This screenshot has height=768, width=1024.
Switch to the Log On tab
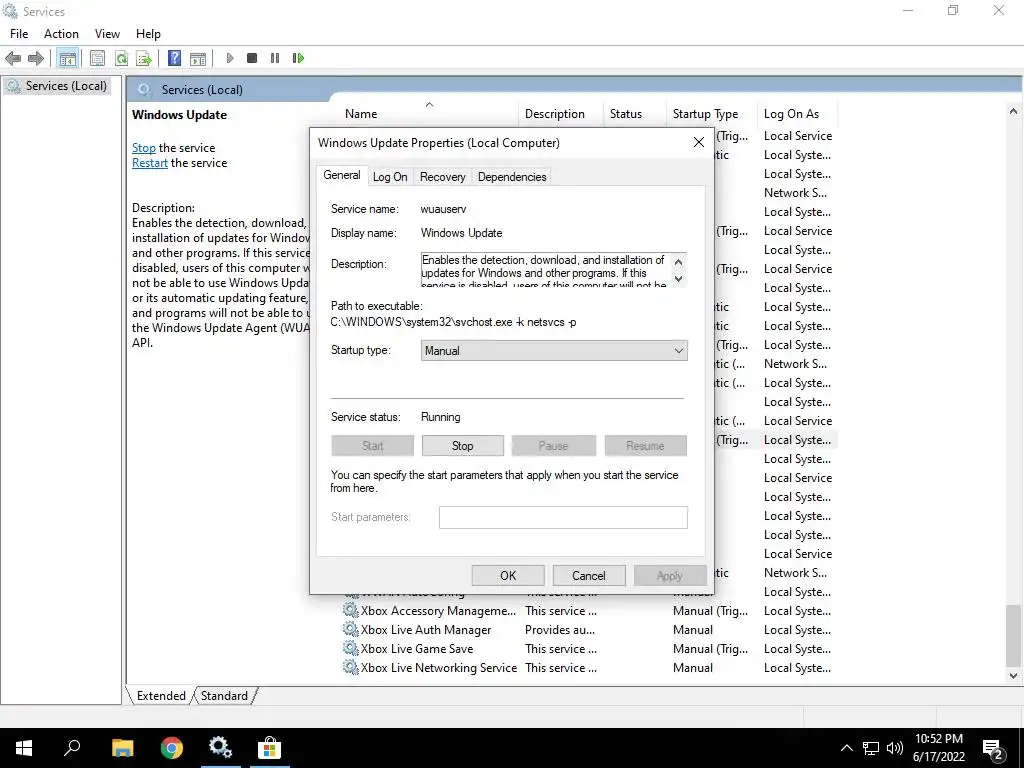tap(390, 177)
